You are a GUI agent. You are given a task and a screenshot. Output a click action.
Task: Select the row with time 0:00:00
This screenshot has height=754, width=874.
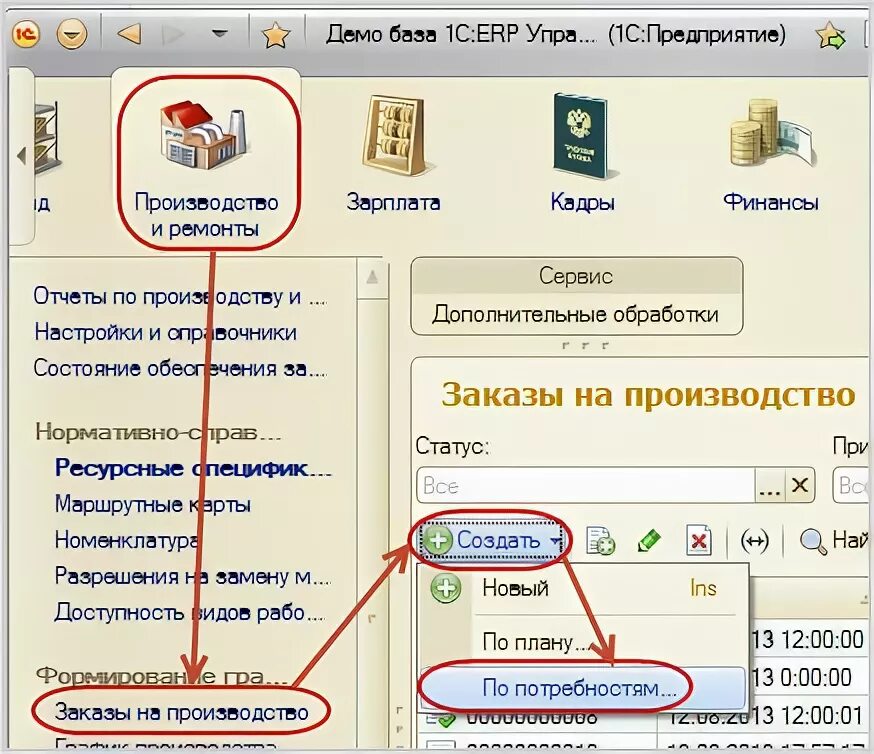click(x=807, y=677)
